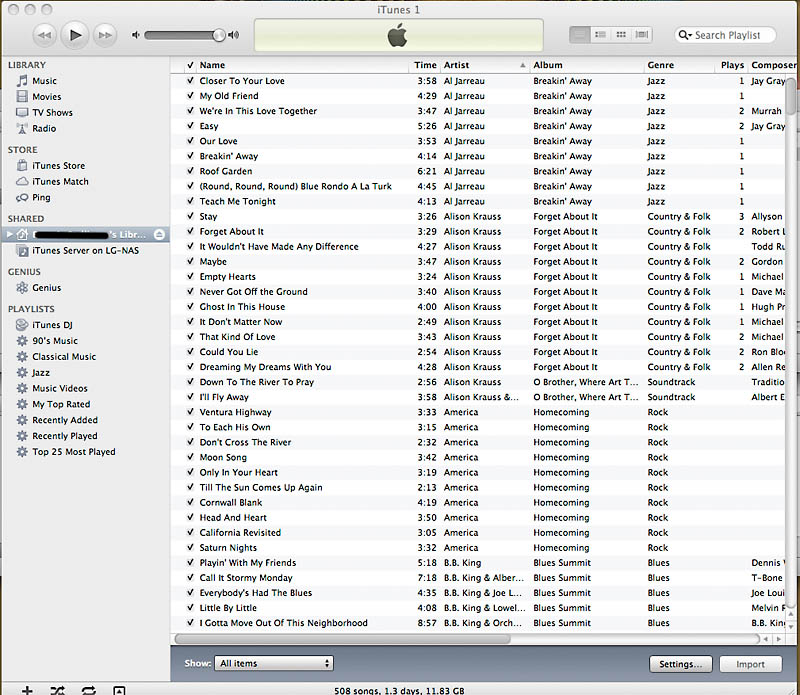
Task: Open Music Videos smart playlist
Action: pos(60,388)
